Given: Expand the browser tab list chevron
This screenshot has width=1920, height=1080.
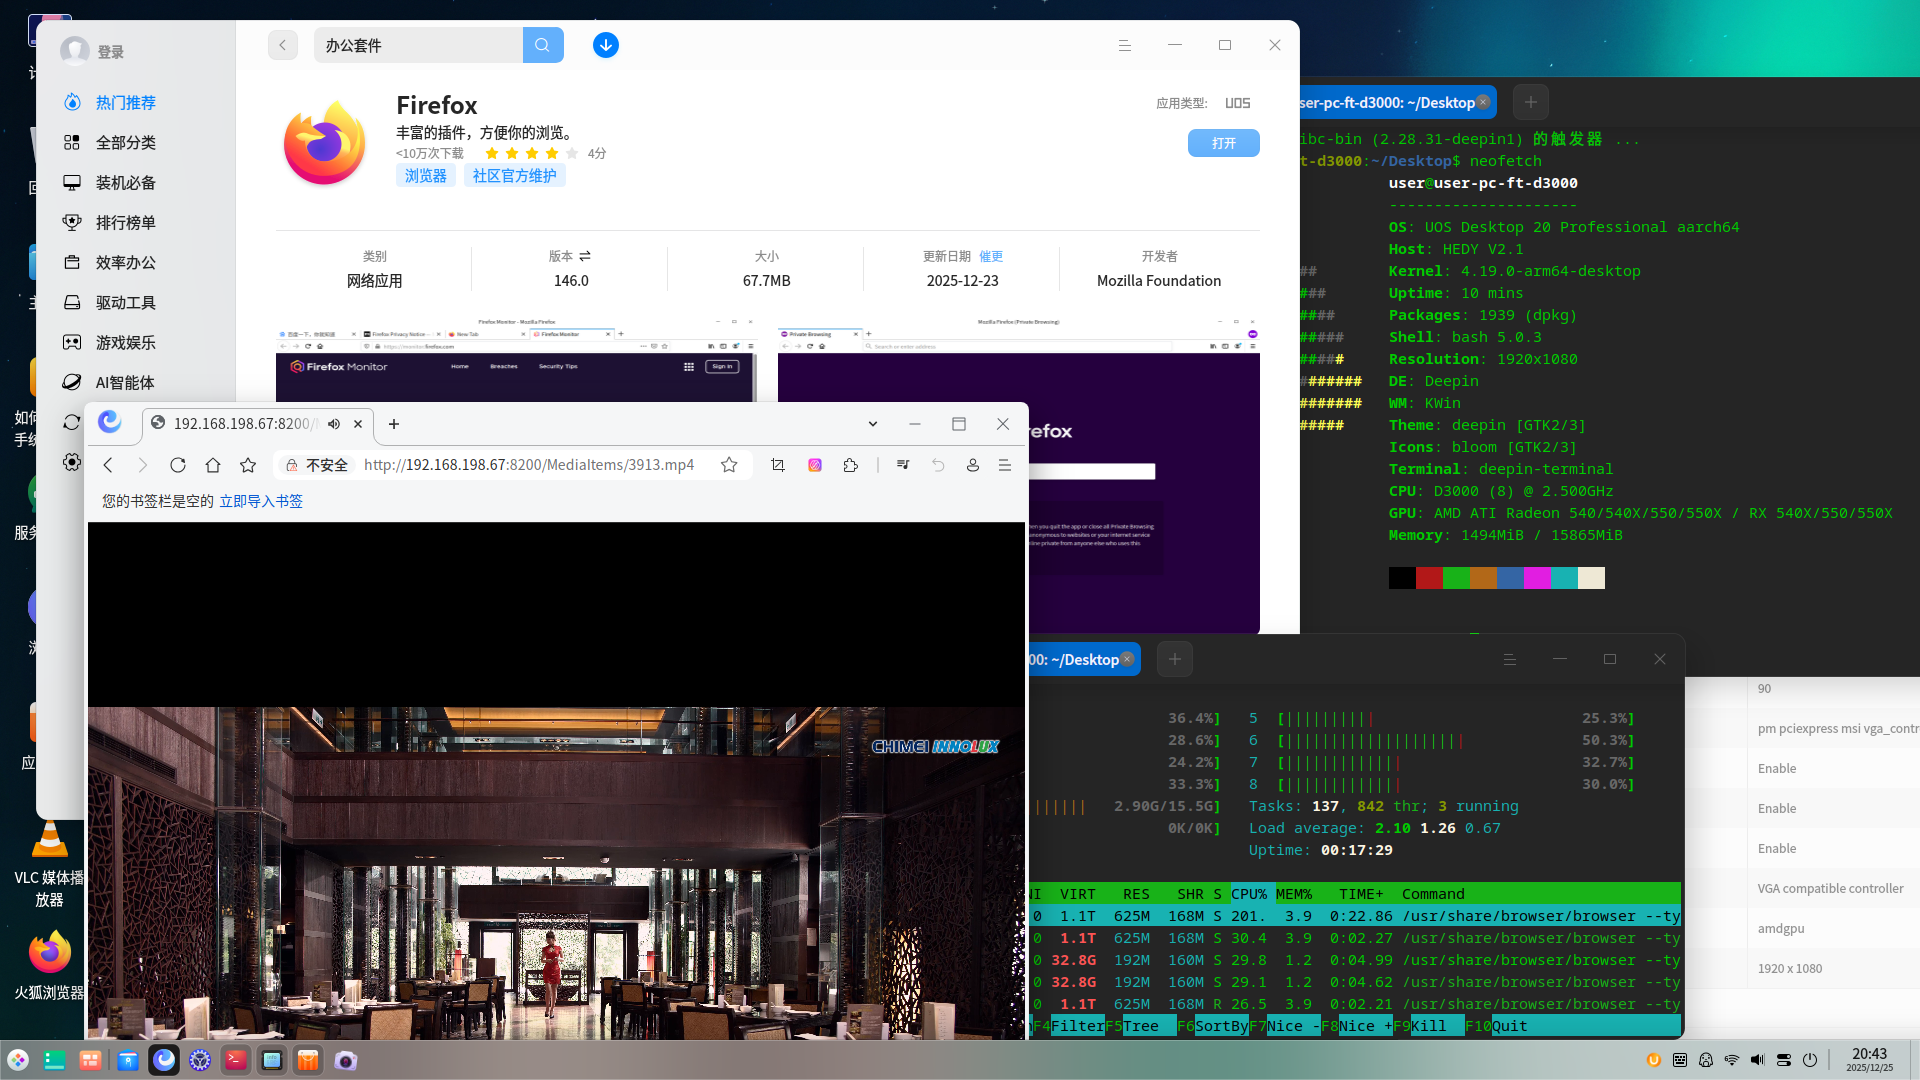Looking at the screenshot, I should click(872, 424).
